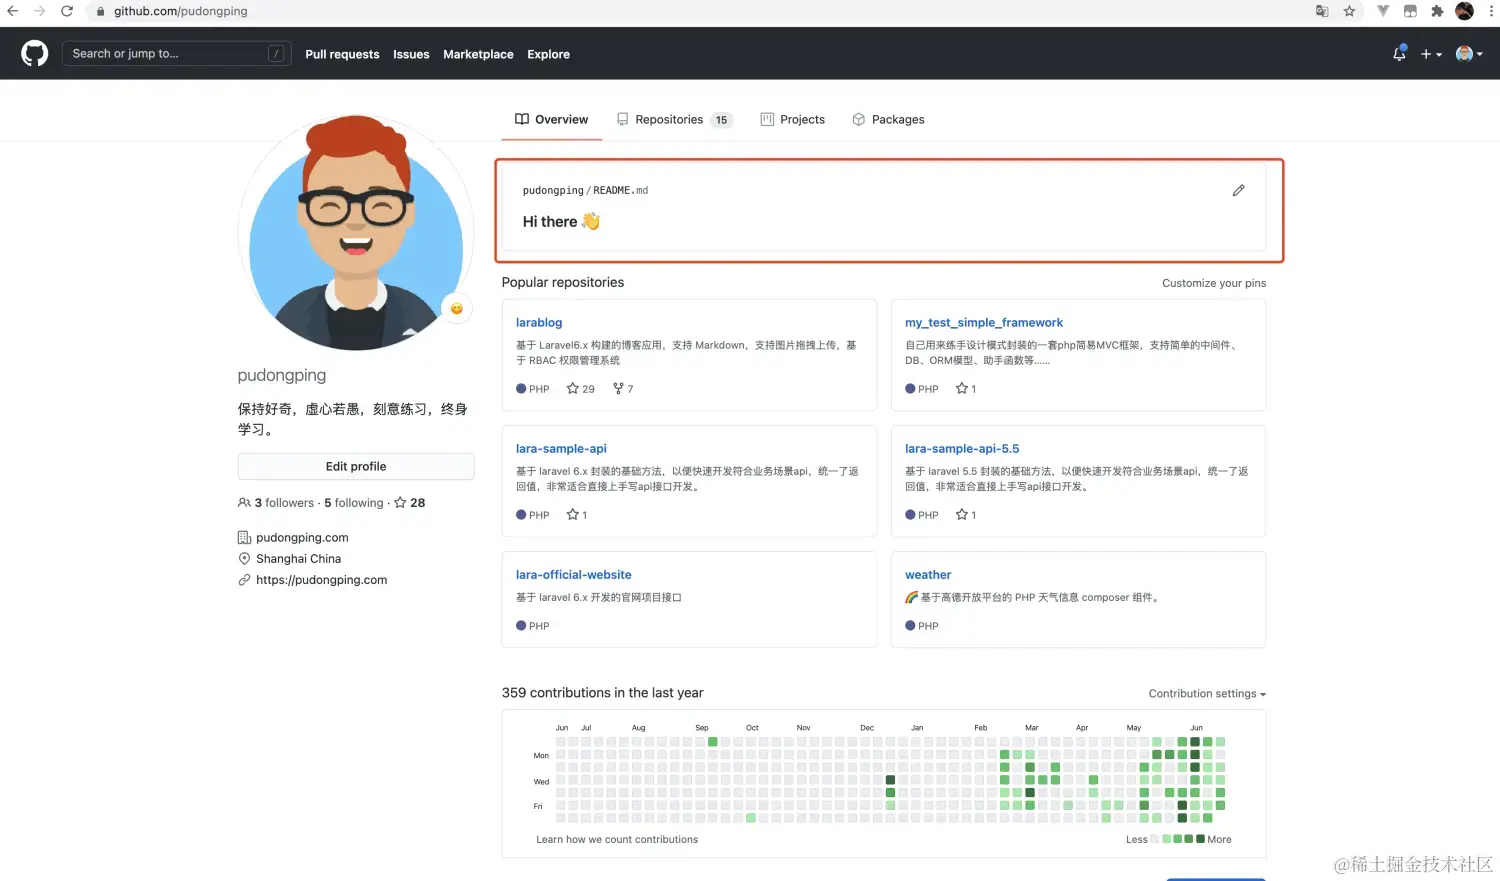1500x881 pixels.
Task: Reload the page via the refresh icon
Action: [67, 11]
